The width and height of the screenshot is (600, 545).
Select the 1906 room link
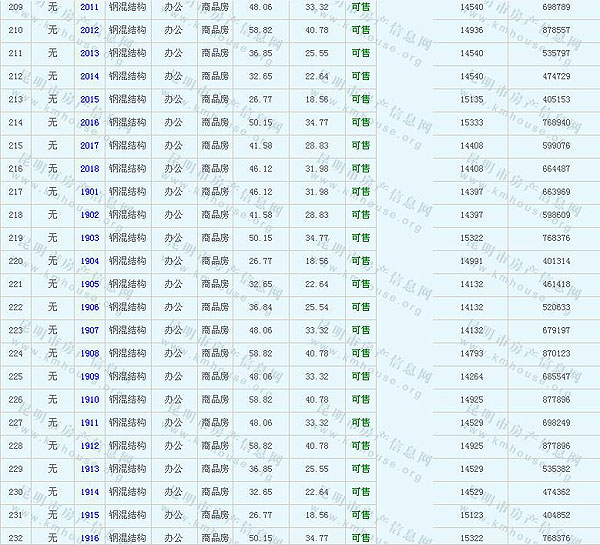click(x=89, y=307)
